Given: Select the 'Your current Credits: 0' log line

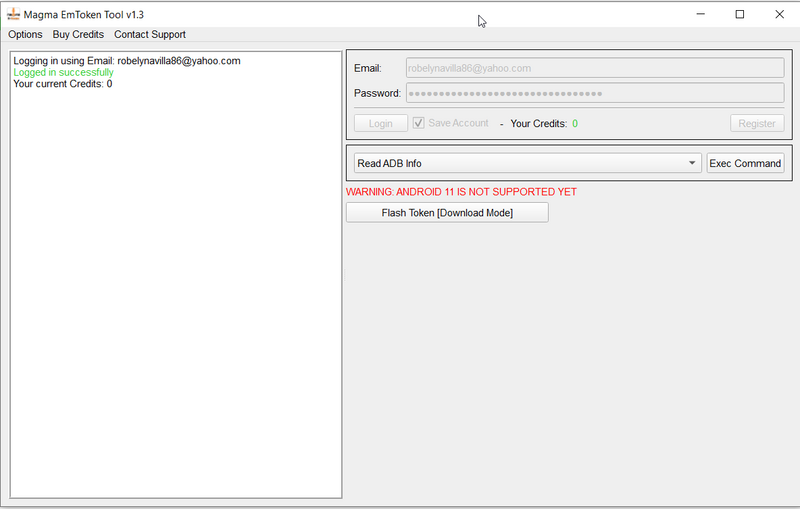Looking at the screenshot, I should click(63, 84).
